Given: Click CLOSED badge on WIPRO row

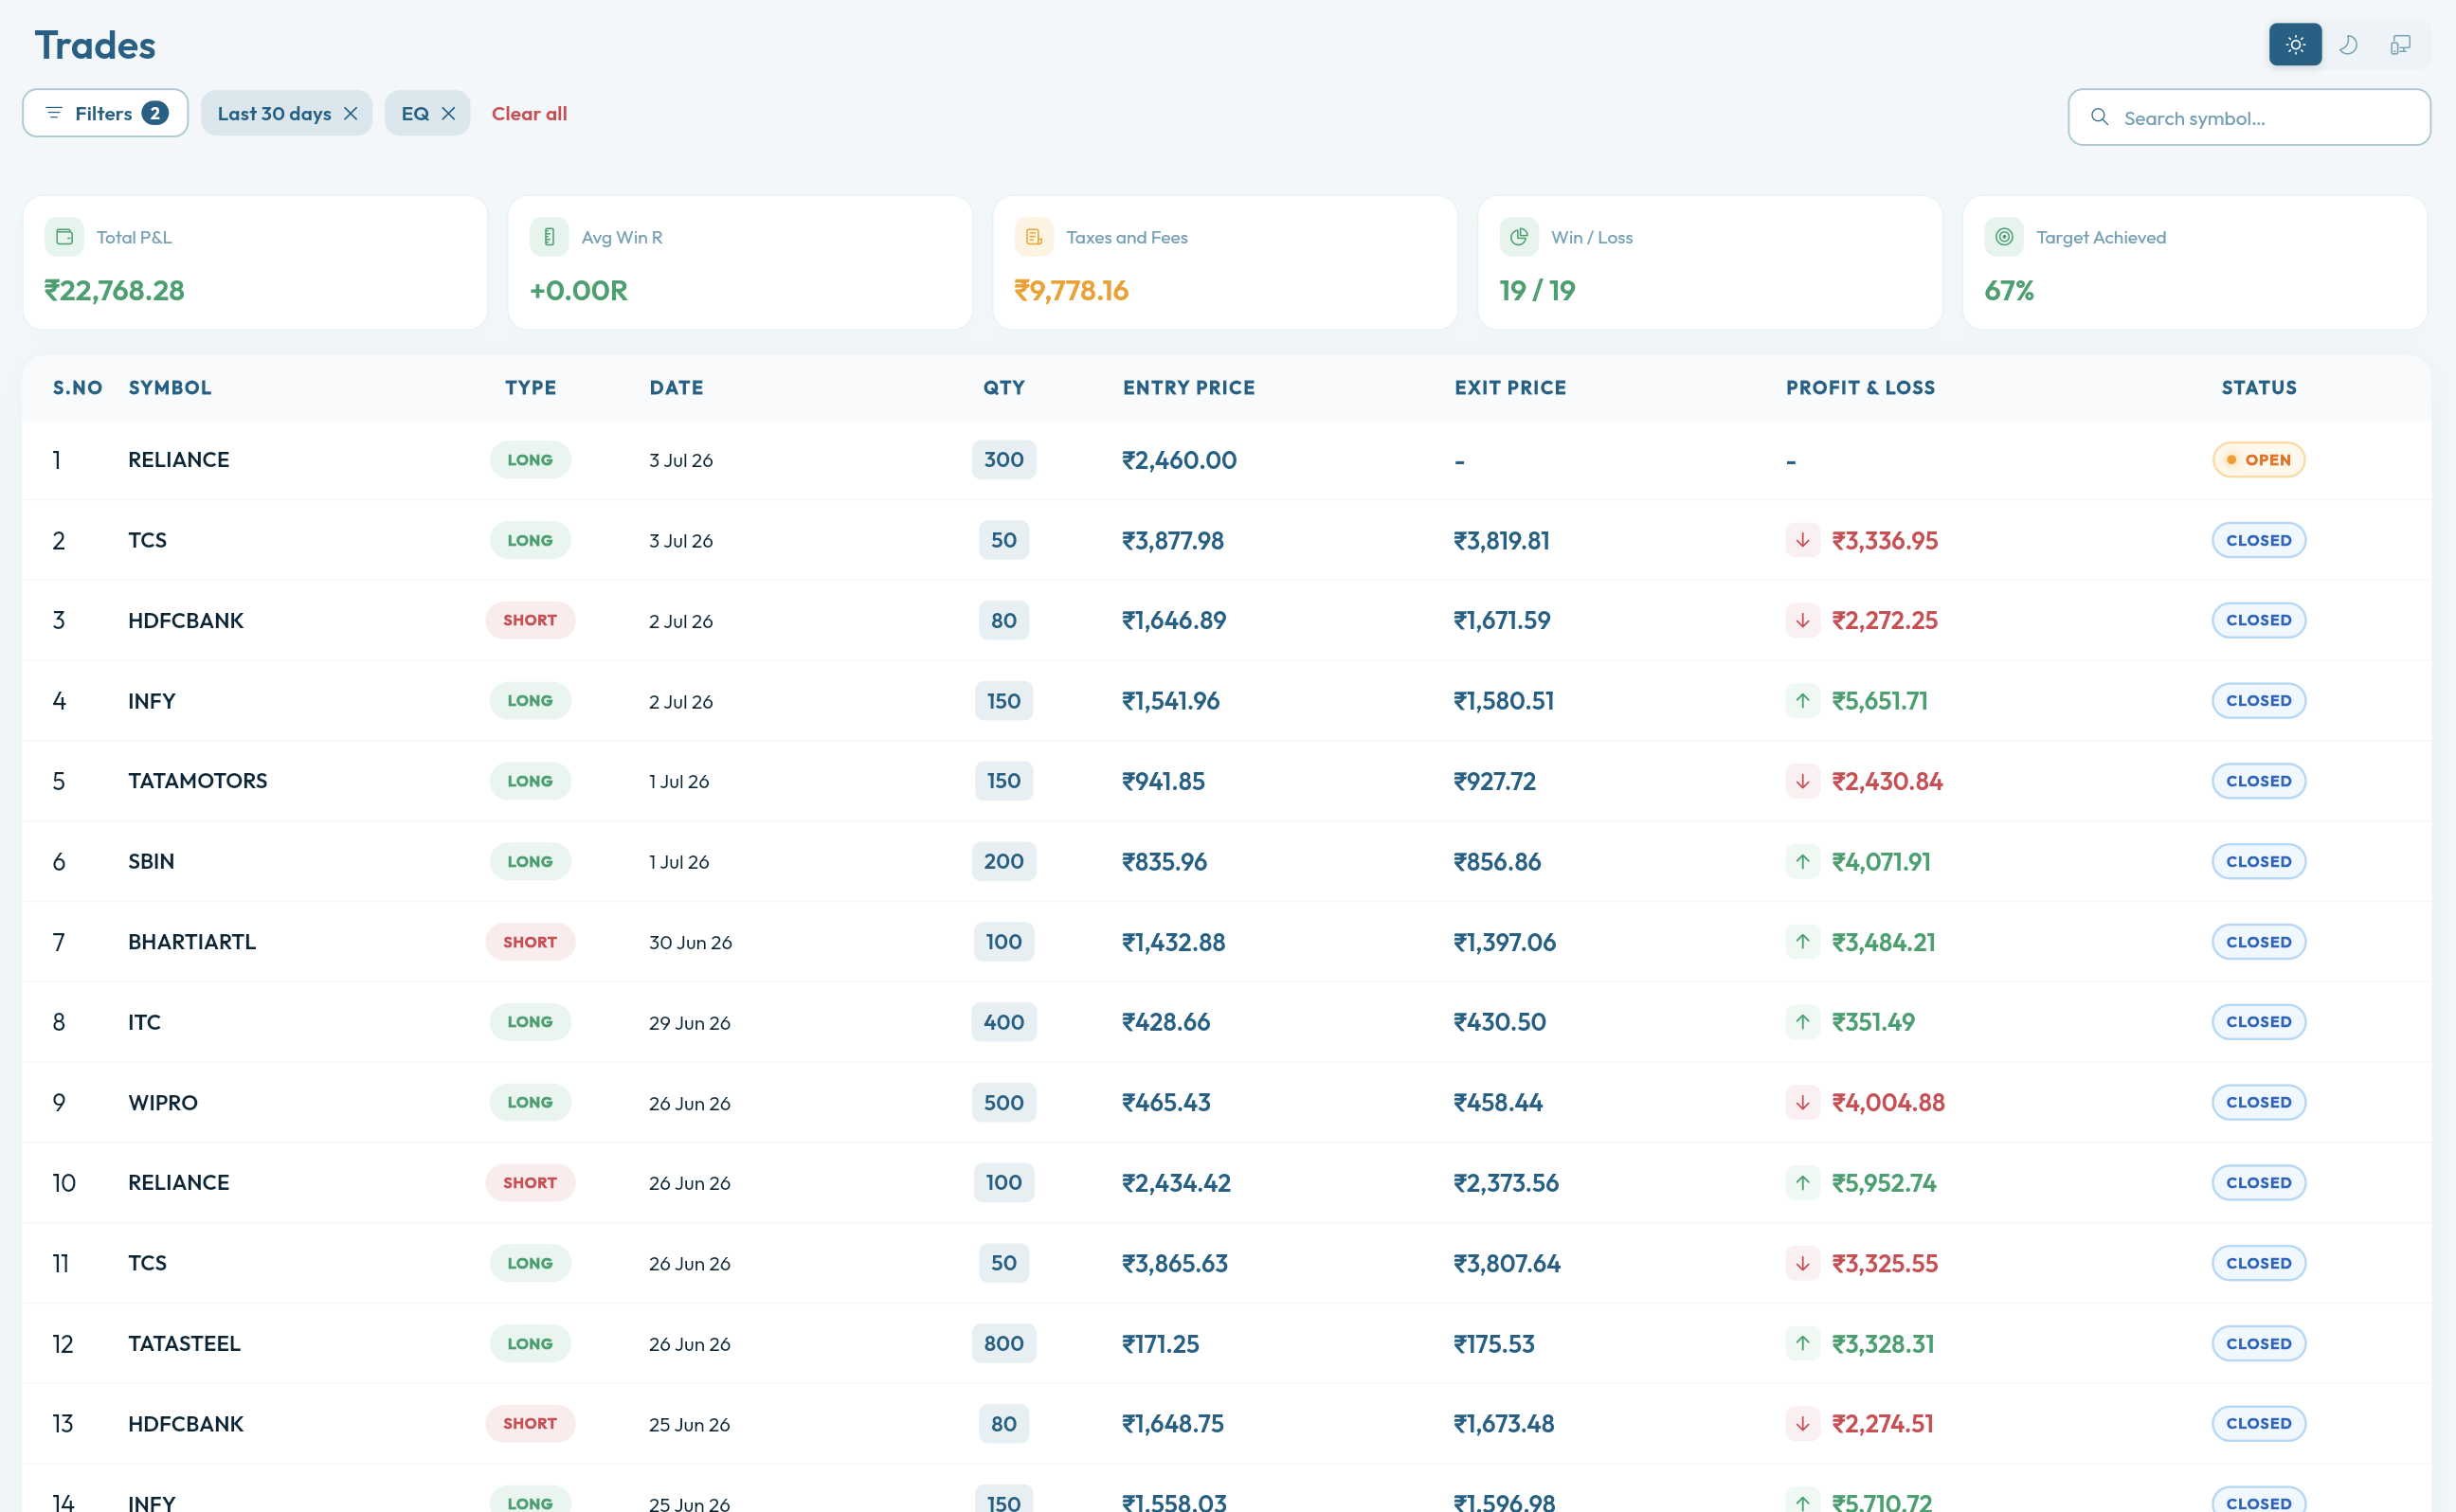Looking at the screenshot, I should 2258,1102.
